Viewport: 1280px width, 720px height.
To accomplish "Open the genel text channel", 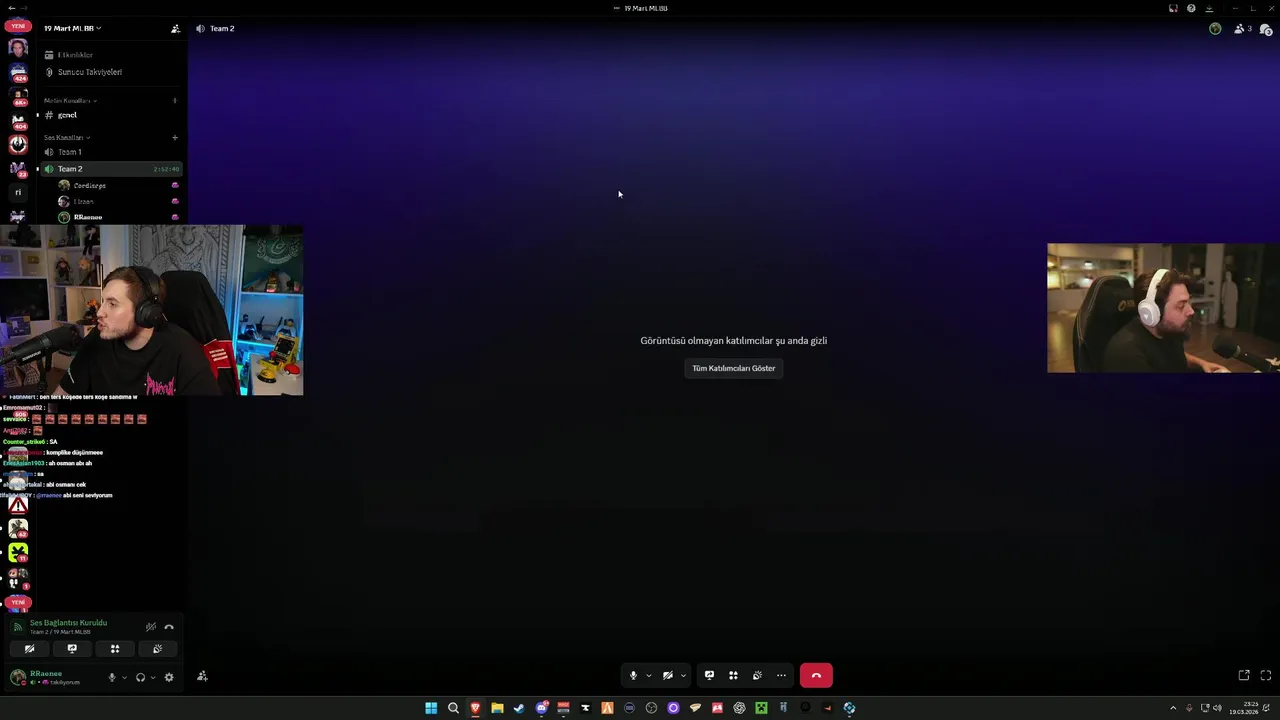I will 110,115.
